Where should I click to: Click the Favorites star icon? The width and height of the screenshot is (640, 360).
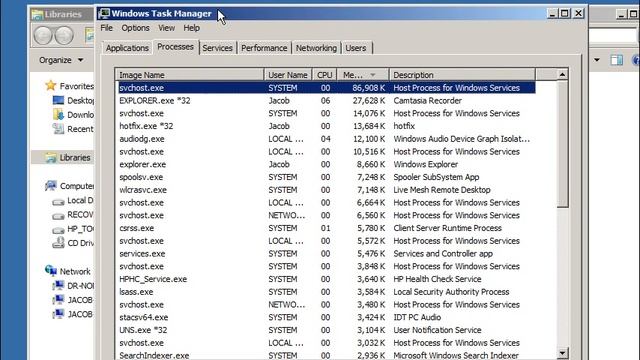(x=51, y=86)
